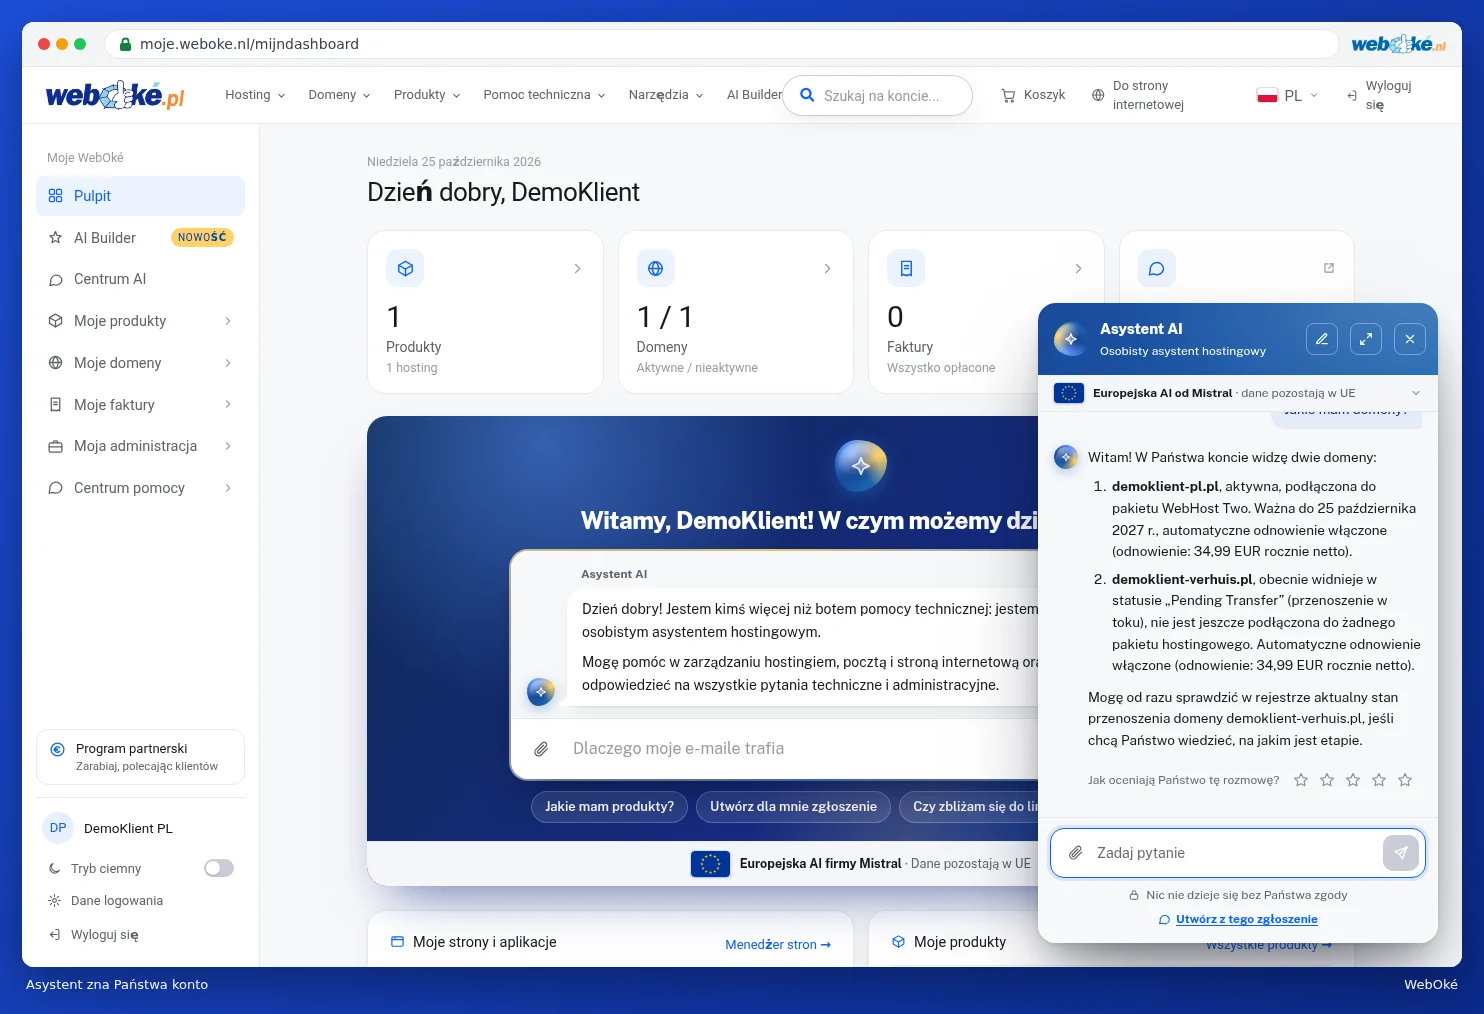
Task: Click the attachment paperclip in chat input
Action: click(1075, 853)
